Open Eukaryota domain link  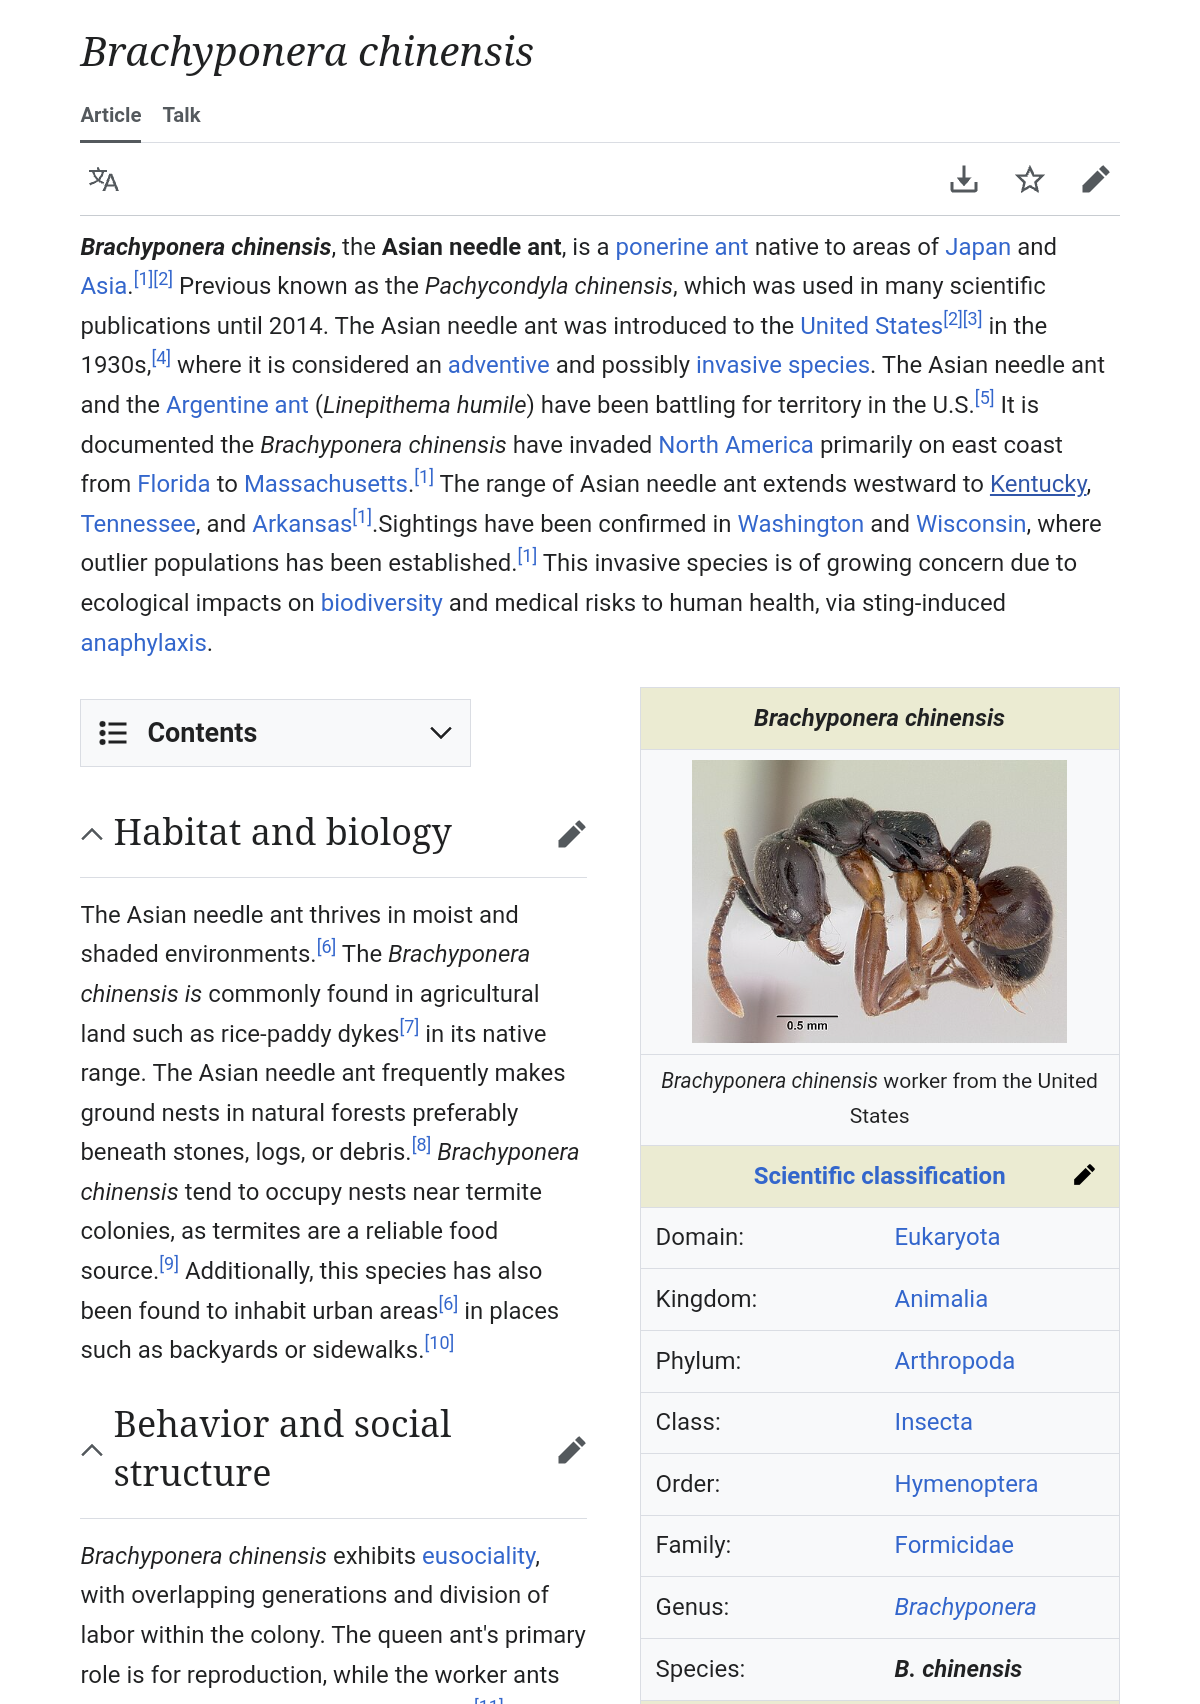[x=947, y=1237]
